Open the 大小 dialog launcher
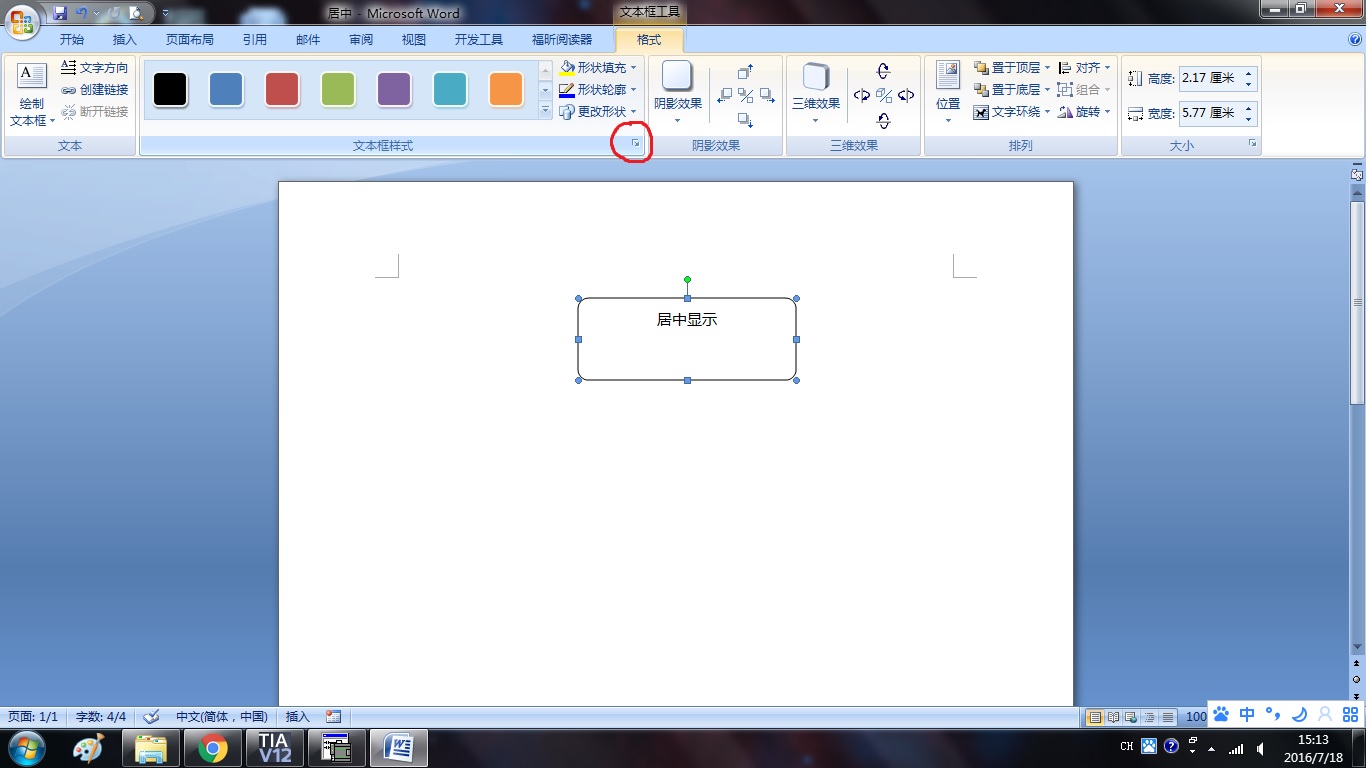1366x768 pixels. tap(1252, 145)
